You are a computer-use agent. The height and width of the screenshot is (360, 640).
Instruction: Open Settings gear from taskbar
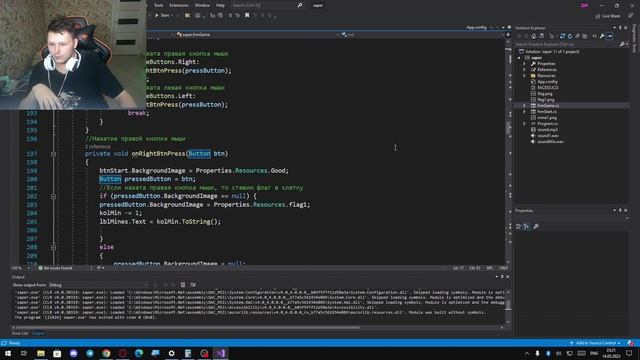(x=171, y=353)
